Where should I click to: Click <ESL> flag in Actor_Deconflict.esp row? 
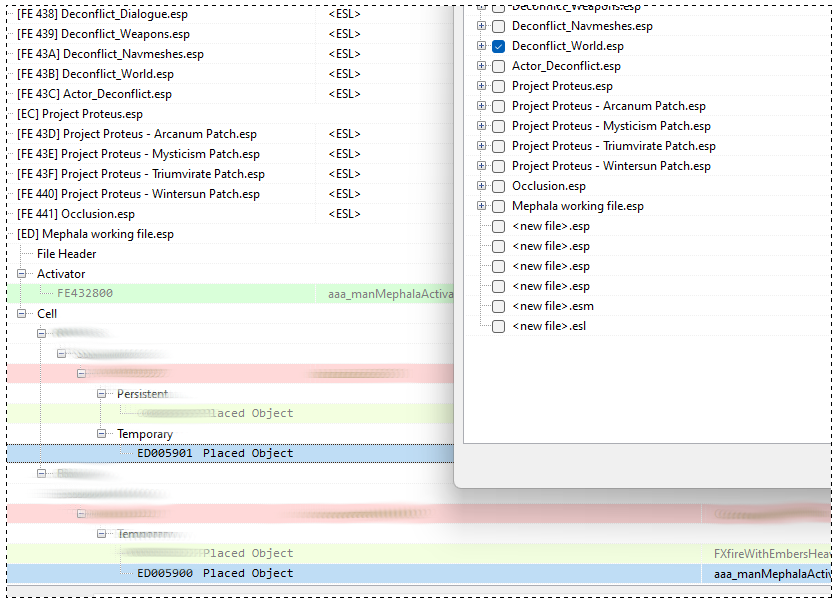[345, 94]
